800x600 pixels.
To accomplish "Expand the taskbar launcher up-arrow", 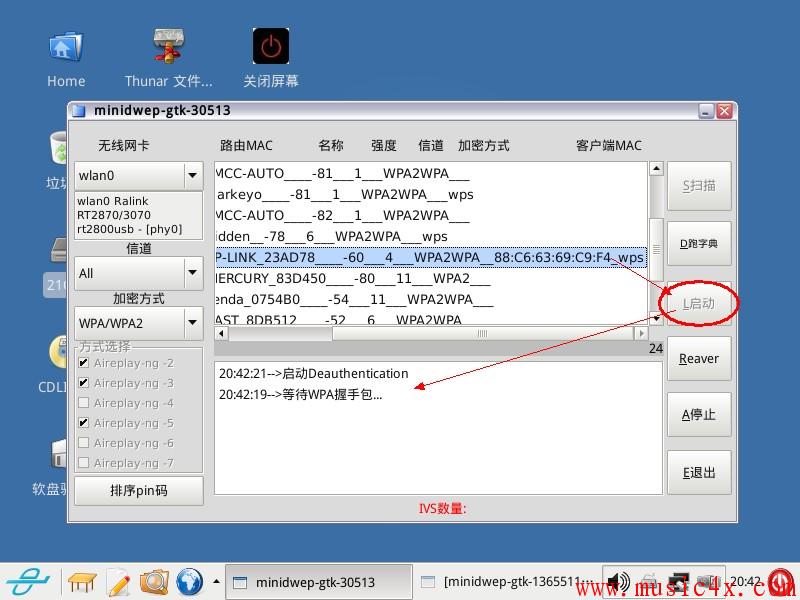I will coord(216,581).
